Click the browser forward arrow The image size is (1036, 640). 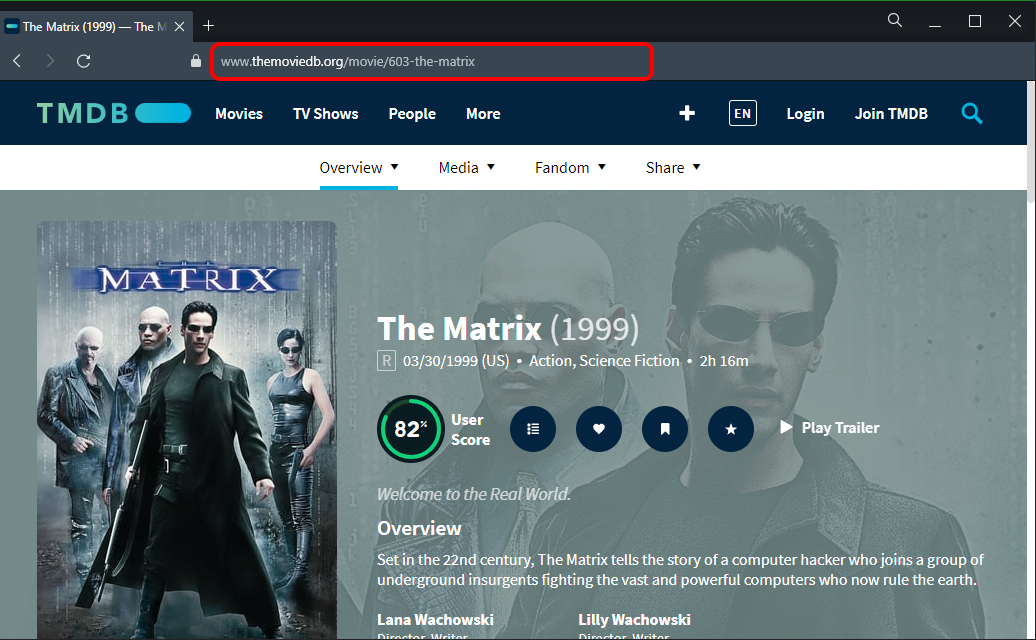pyautogui.click(x=50, y=61)
